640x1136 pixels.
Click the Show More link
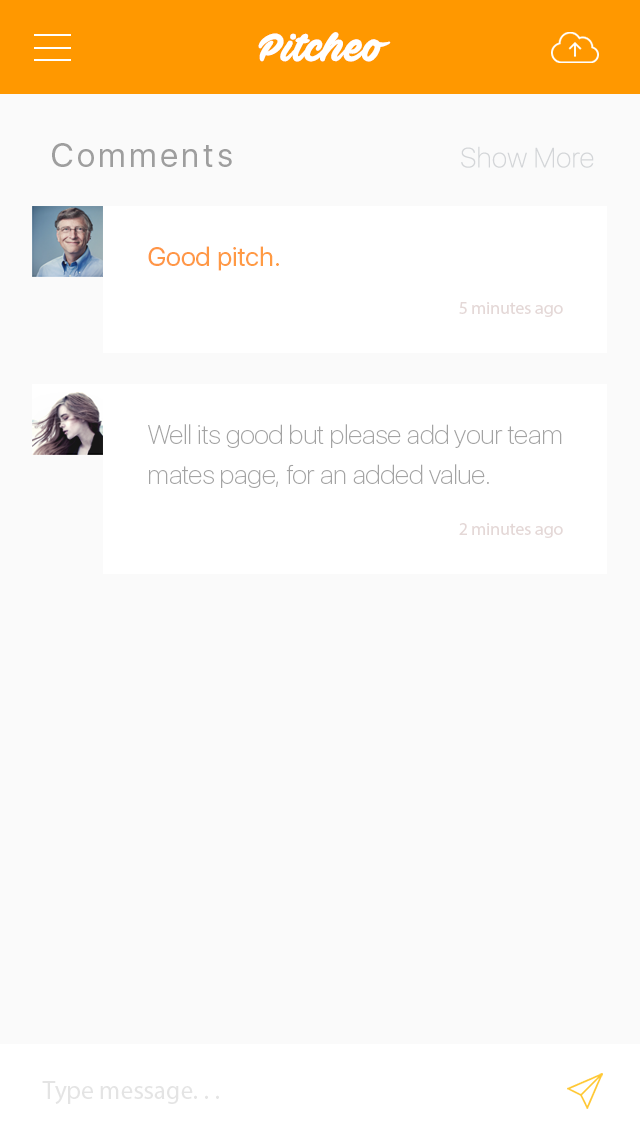click(527, 158)
